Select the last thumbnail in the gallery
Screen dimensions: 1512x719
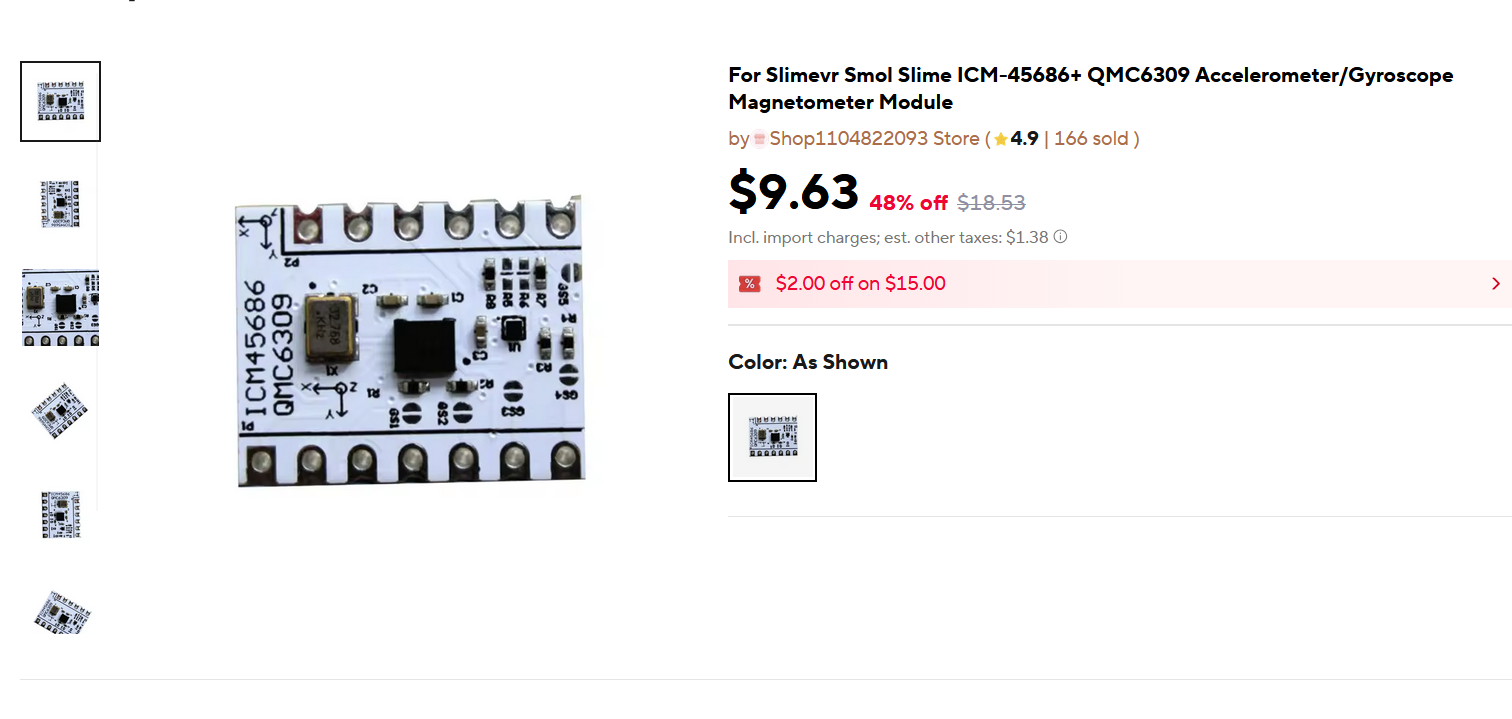click(x=60, y=612)
